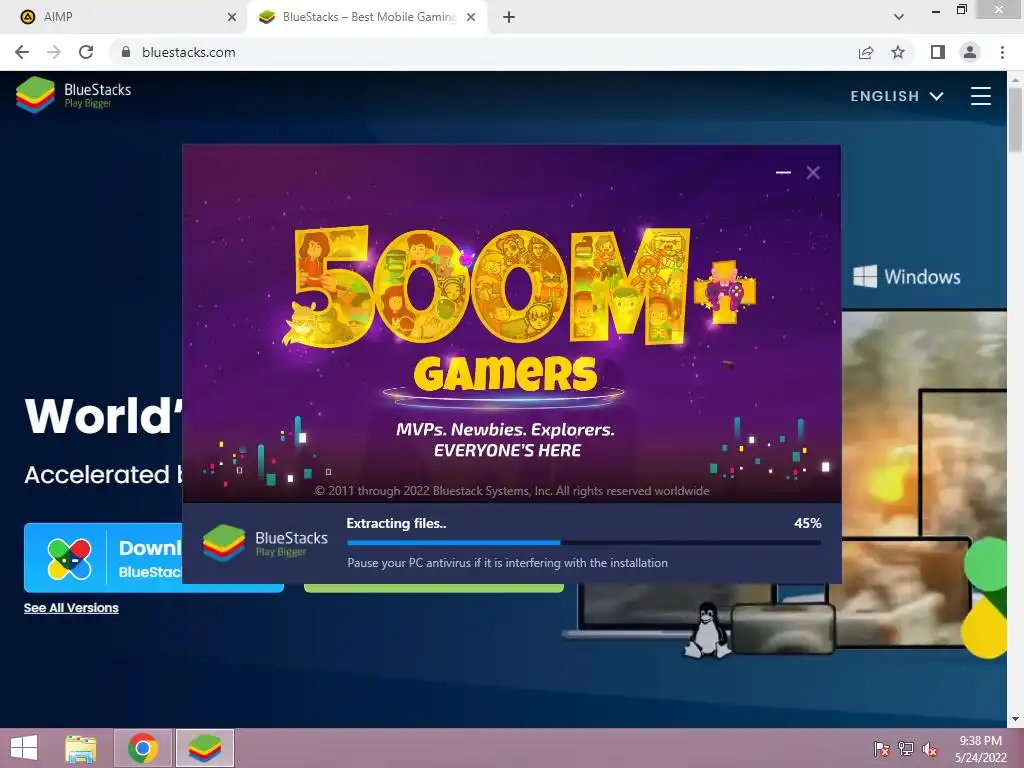Open Chrome side panel

point(938,52)
